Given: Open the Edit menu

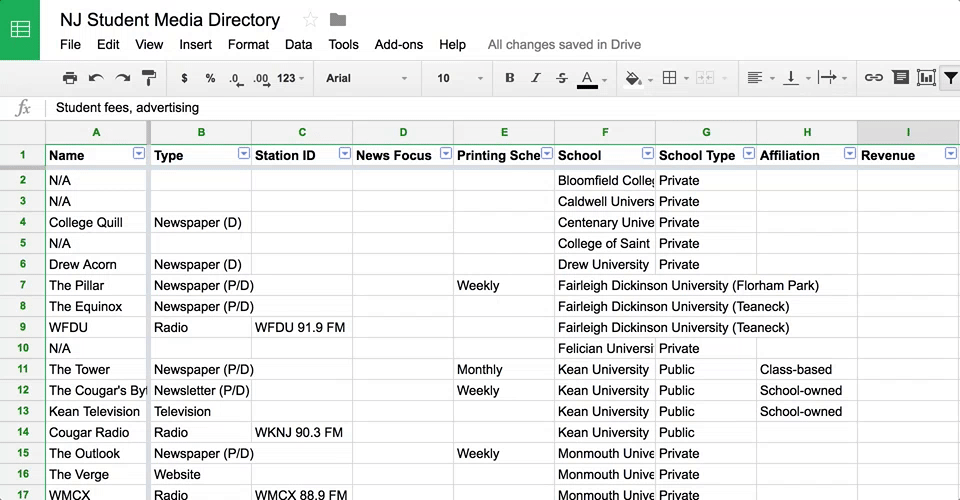Looking at the screenshot, I should click(108, 45).
